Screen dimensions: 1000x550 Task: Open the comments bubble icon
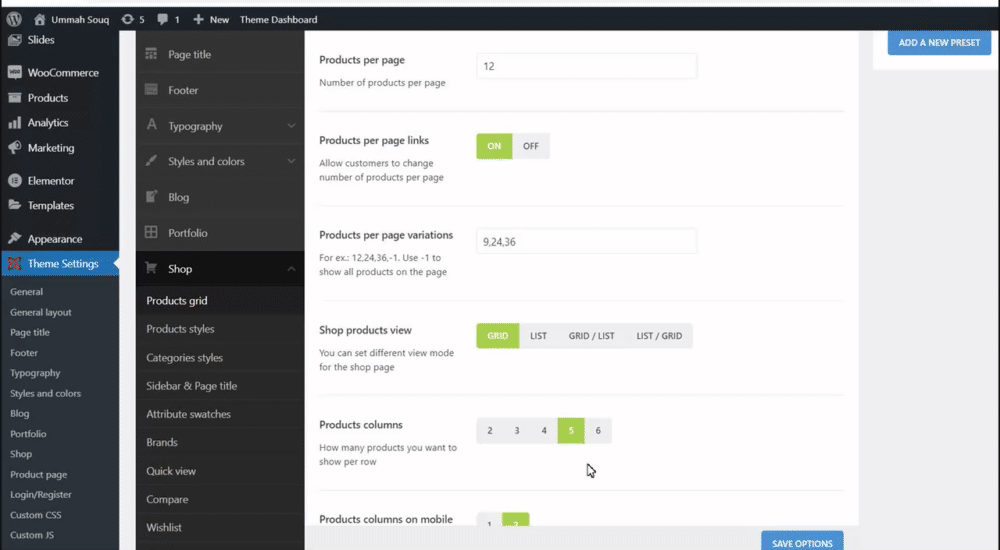click(x=163, y=19)
